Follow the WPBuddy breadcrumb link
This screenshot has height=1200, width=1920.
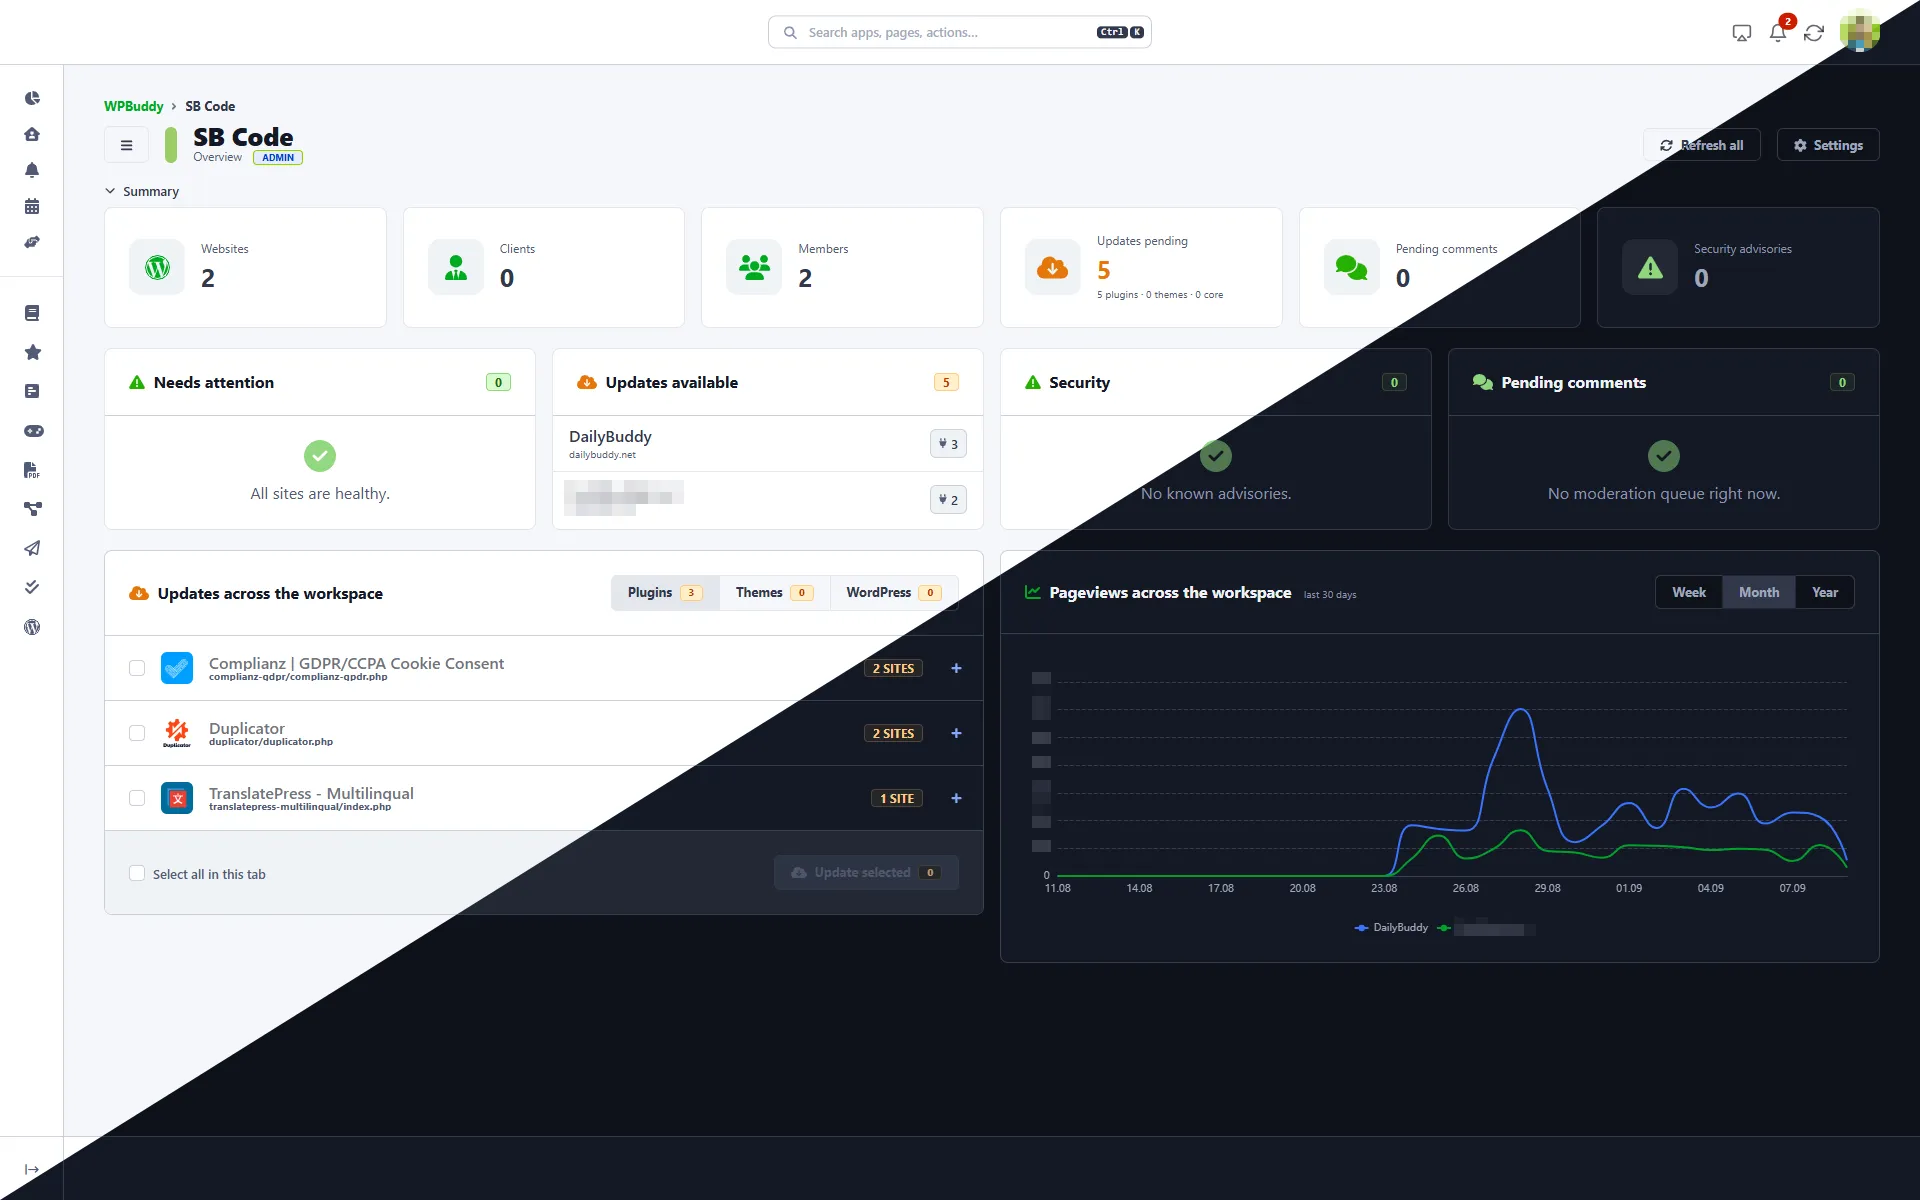coord(133,106)
